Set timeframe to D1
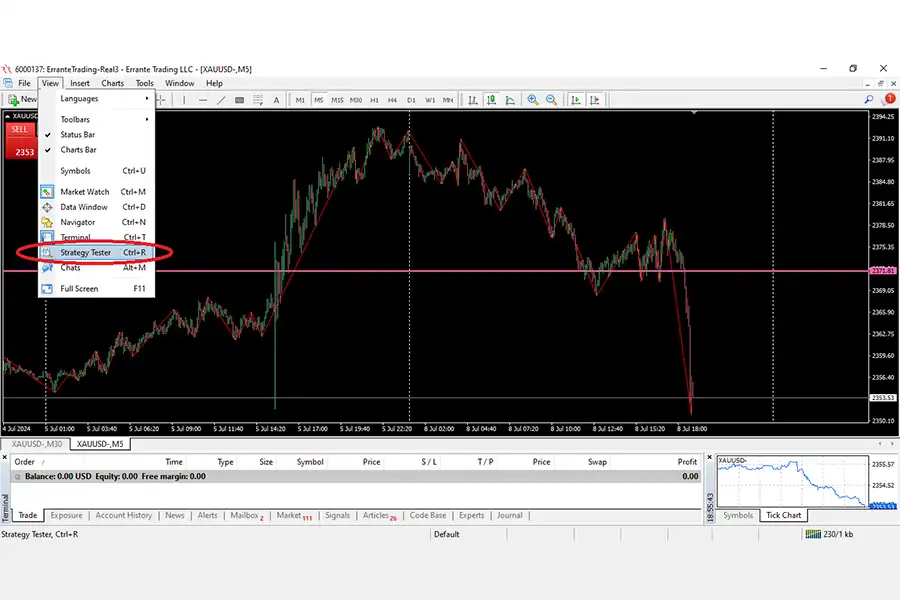Viewport: 900px width, 600px height. (411, 100)
